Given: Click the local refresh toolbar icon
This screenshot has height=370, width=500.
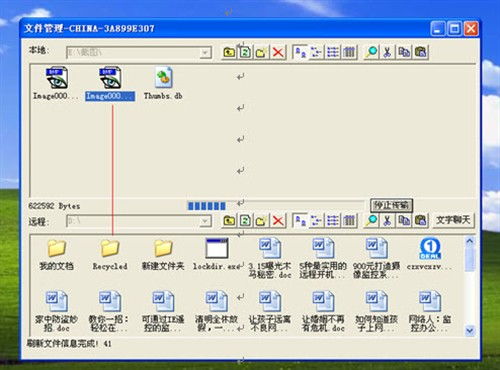Looking at the screenshot, I should pyautogui.click(x=245, y=52).
